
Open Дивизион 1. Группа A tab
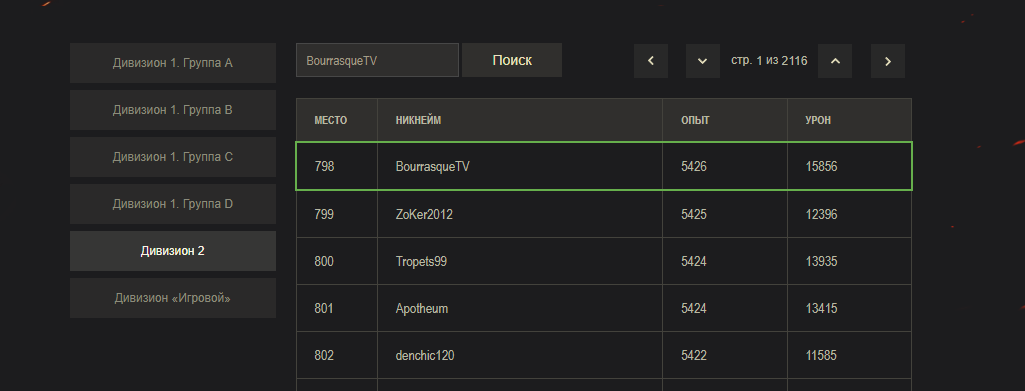(x=173, y=63)
